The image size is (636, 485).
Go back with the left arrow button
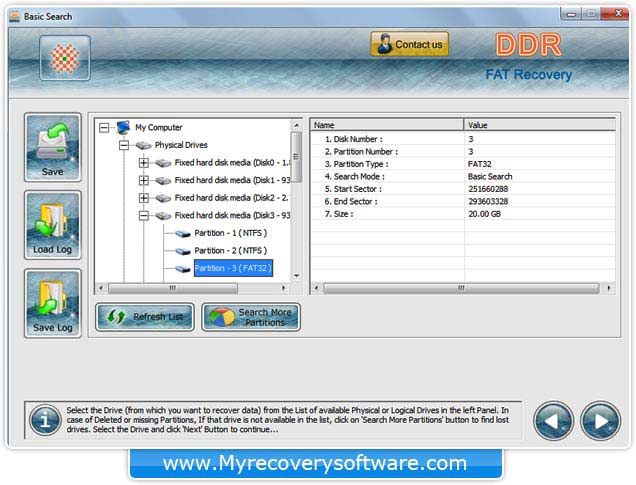pos(553,421)
